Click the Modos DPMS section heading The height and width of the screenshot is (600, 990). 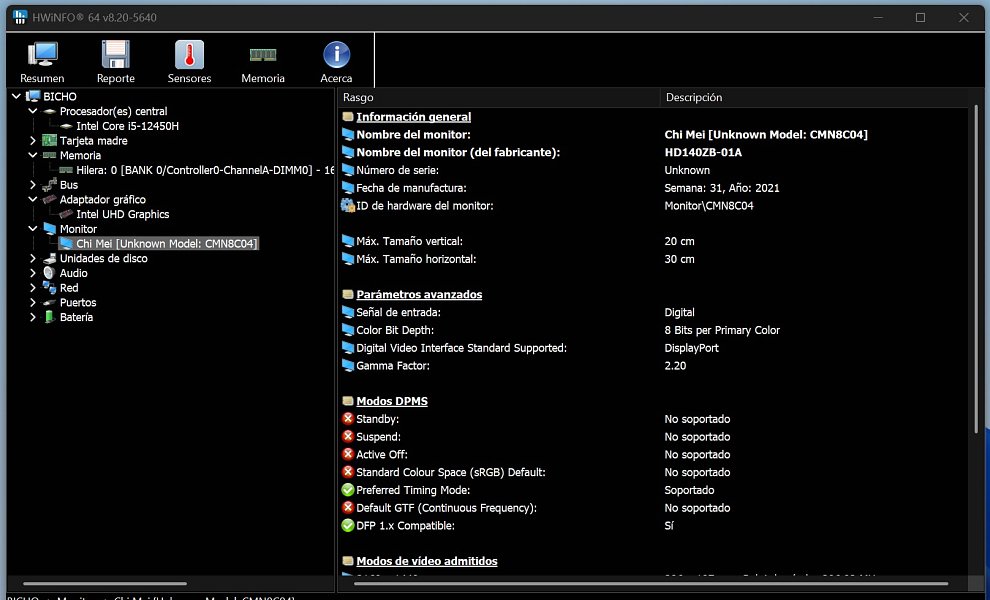click(x=392, y=401)
